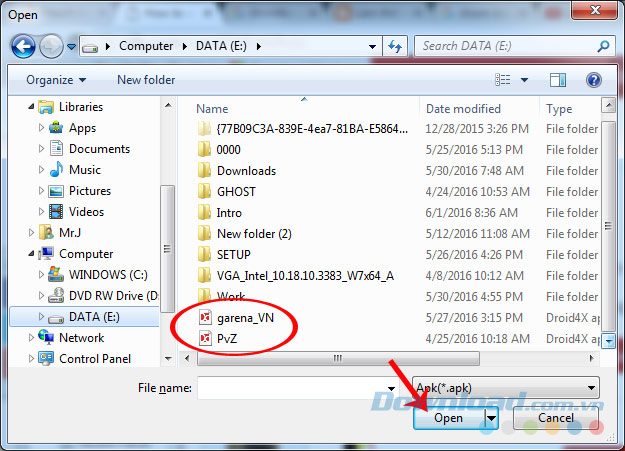Select the {77B09C3A-839E-4ea7 folder
Image resolution: width=625 pixels, height=451 pixels.
[312, 129]
